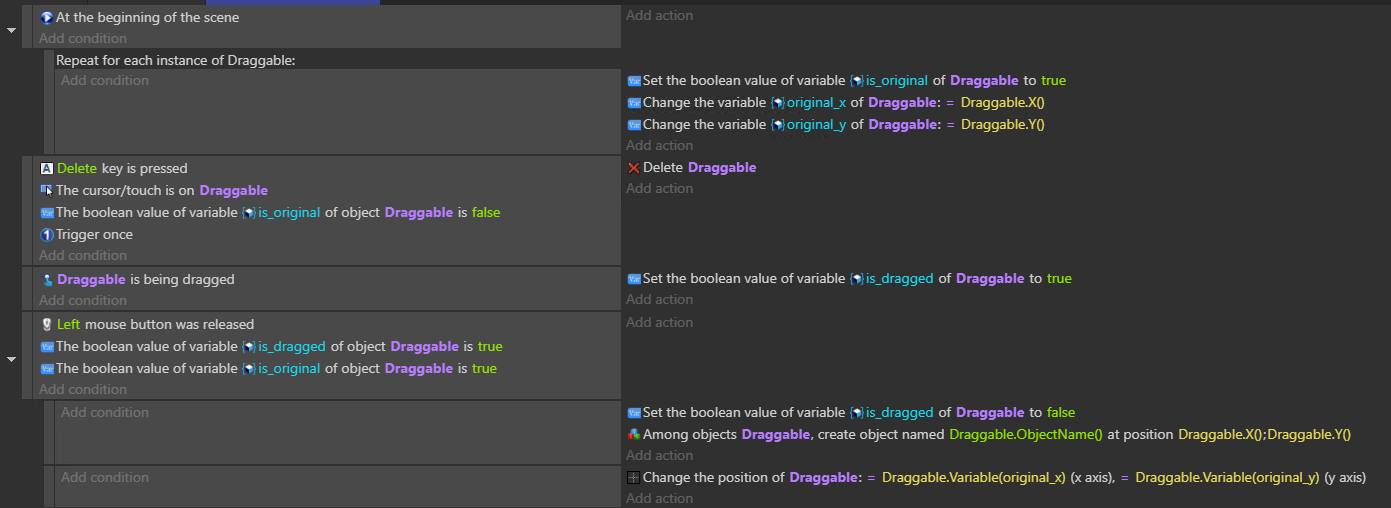Click the position icon in 'Change the position of Draggable'
The image size is (1391, 508).
tap(633, 477)
